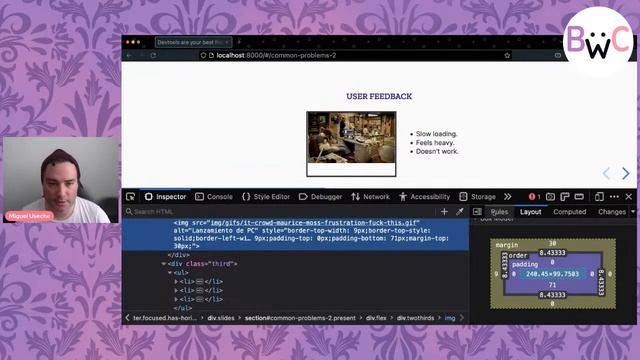
Task: Open the Network panel
Action: click(371, 197)
